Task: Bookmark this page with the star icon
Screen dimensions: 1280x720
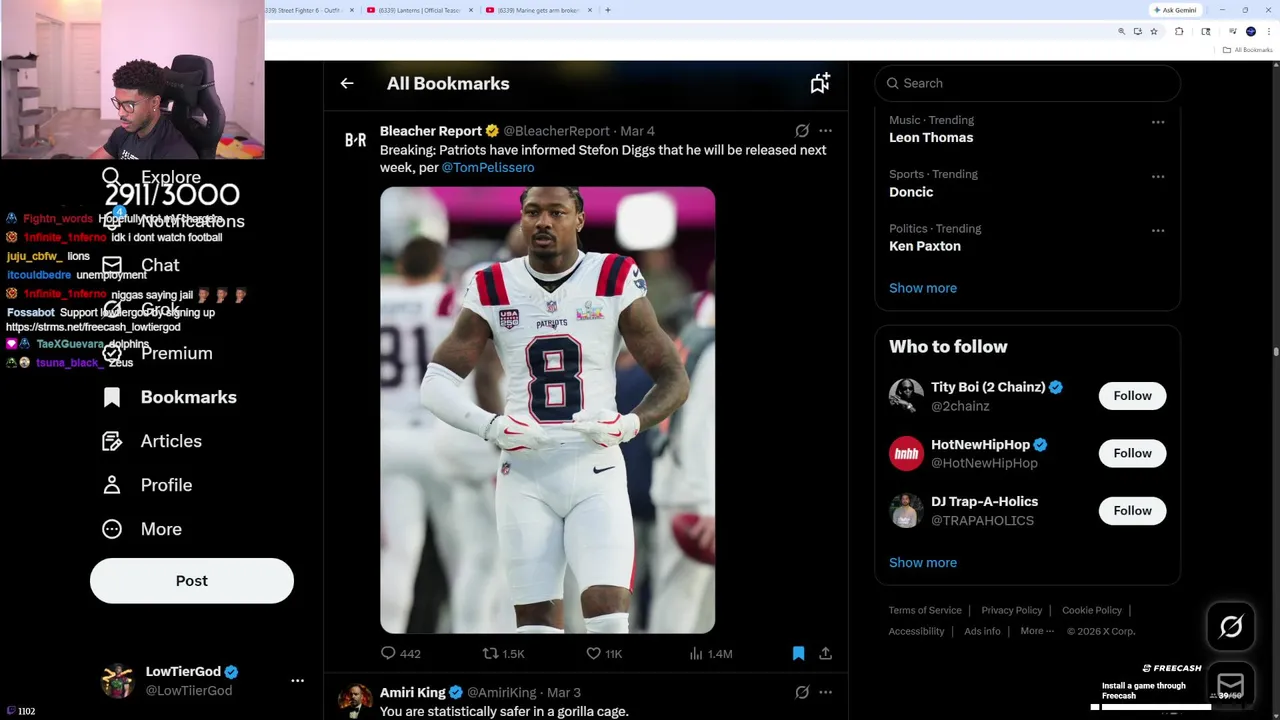Action: 1153,32
